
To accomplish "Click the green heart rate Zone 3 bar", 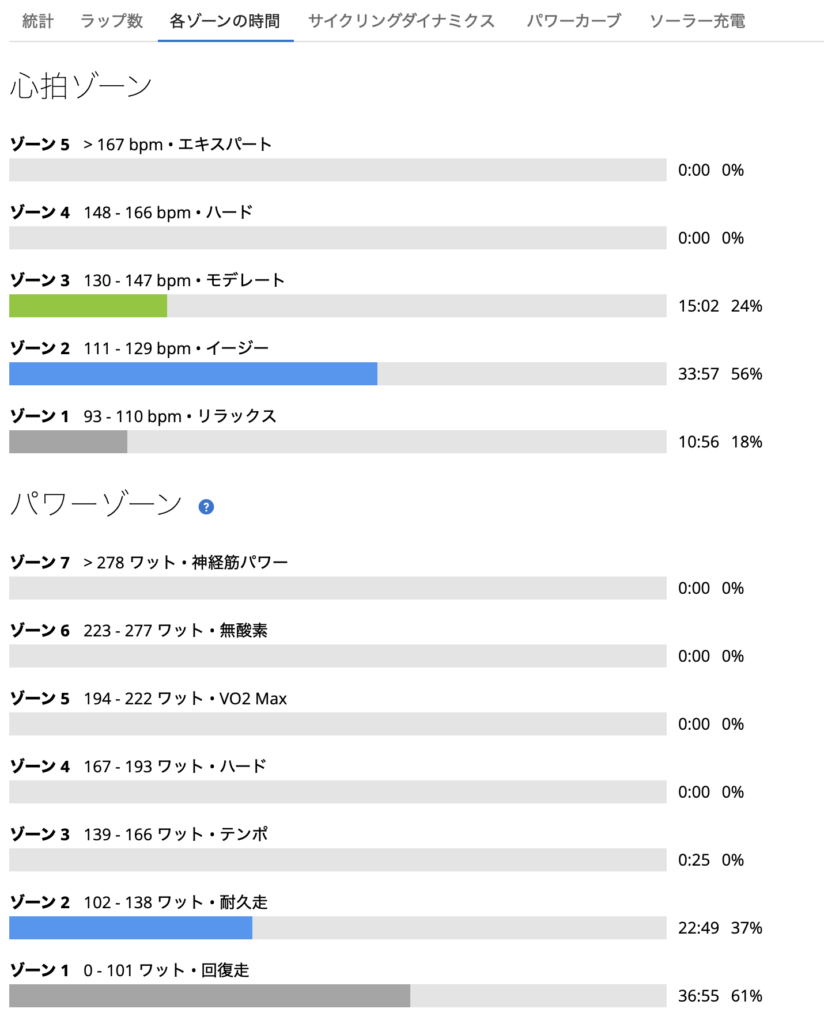I will click(88, 306).
